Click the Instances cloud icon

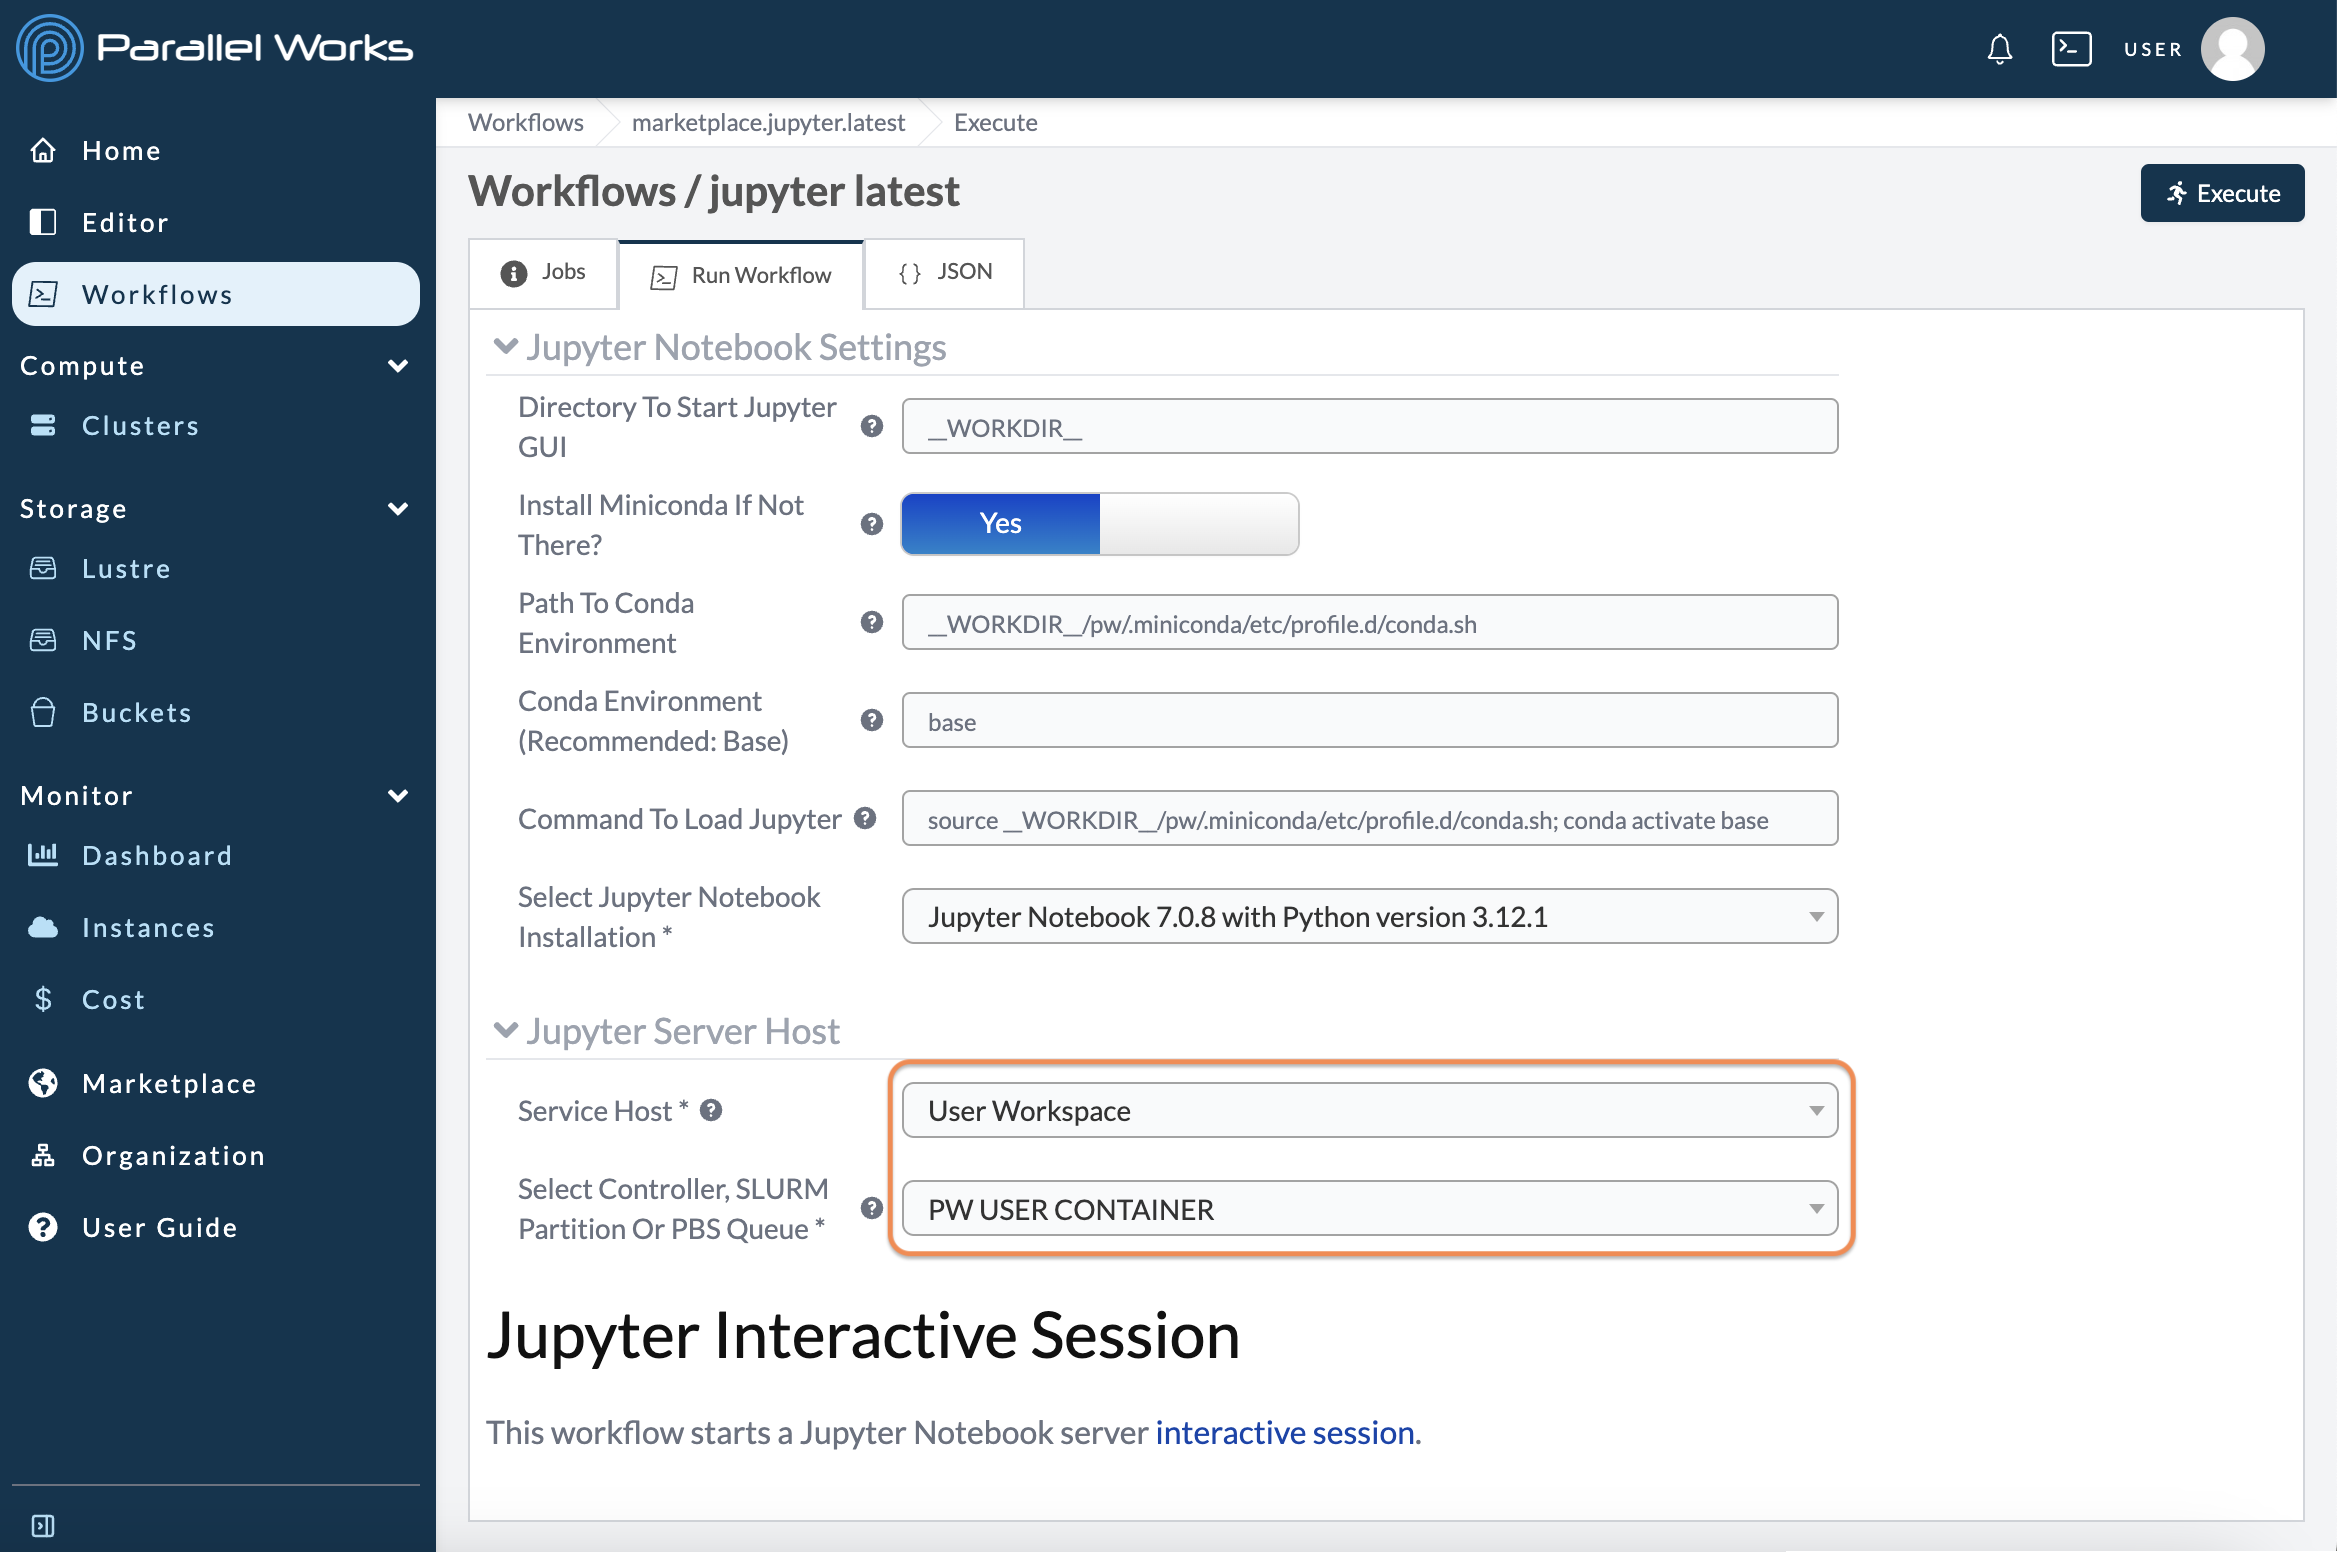(43, 927)
